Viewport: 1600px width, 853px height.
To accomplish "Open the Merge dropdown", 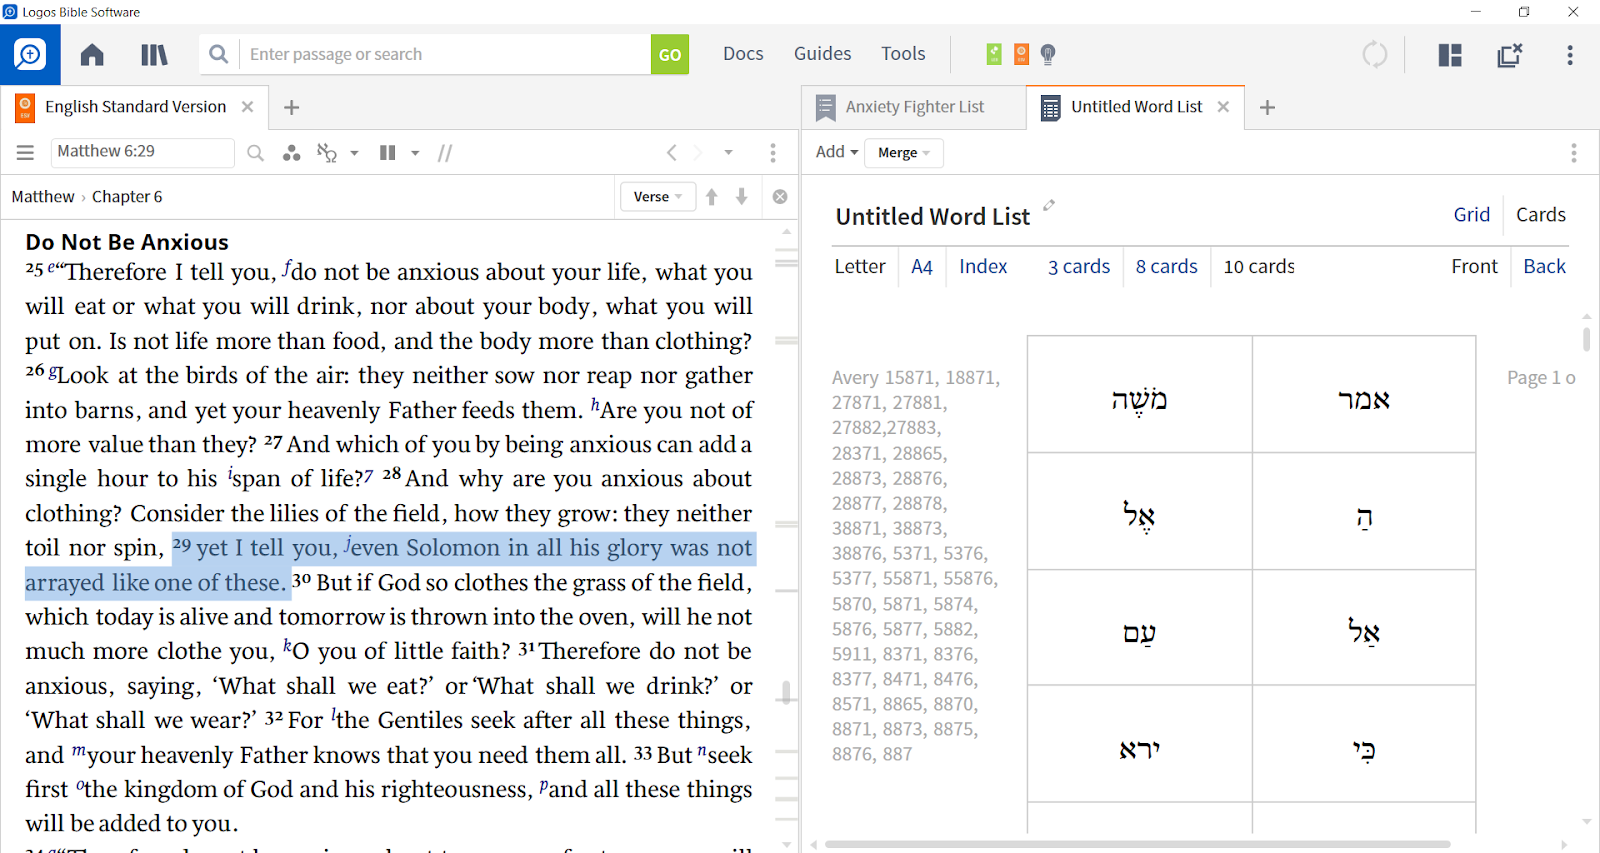I will [904, 153].
